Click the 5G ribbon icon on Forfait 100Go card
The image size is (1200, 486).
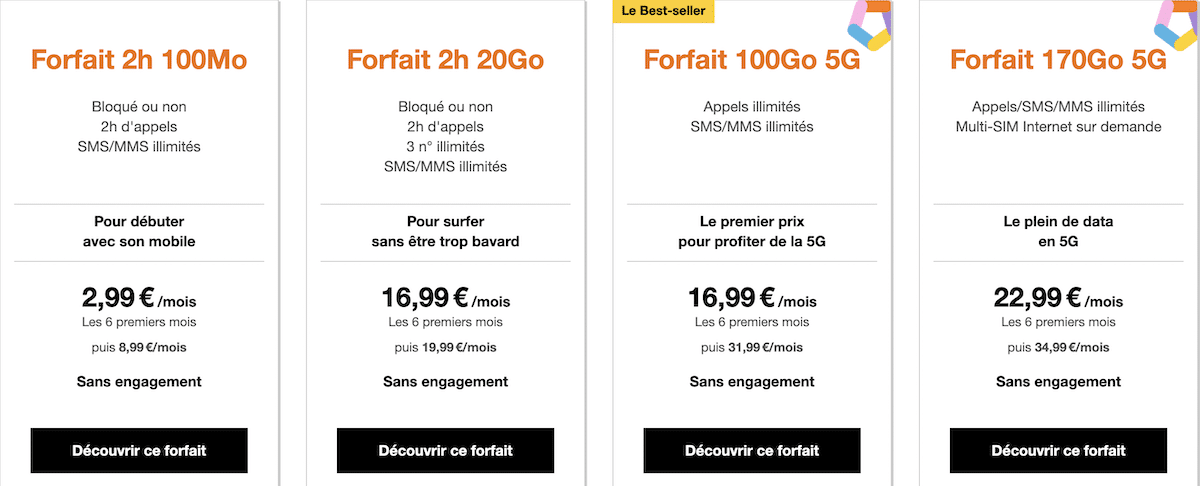pyautogui.click(x=865, y=26)
